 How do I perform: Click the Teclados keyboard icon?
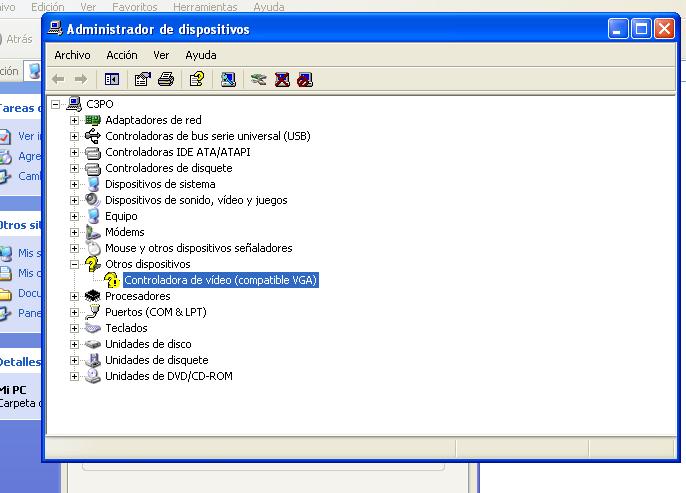(93, 328)
